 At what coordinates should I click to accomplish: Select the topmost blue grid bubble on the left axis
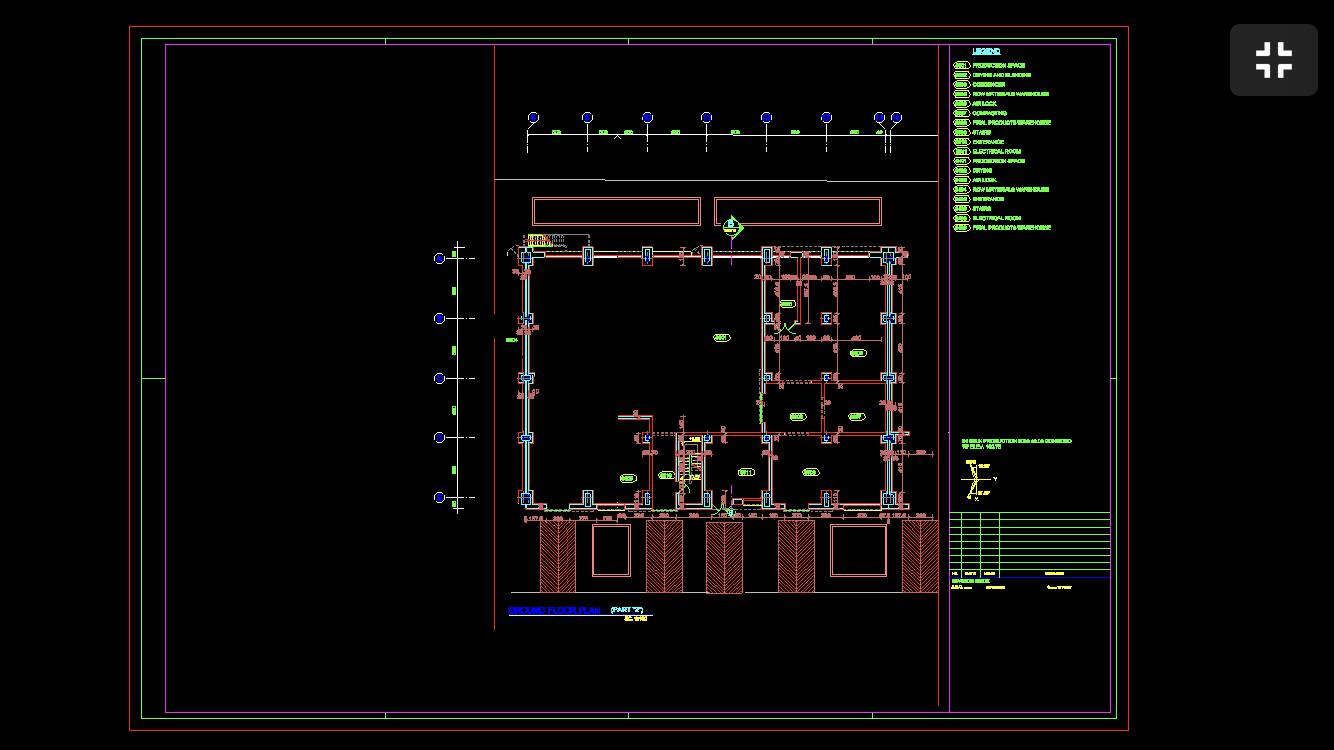[439, 259]
